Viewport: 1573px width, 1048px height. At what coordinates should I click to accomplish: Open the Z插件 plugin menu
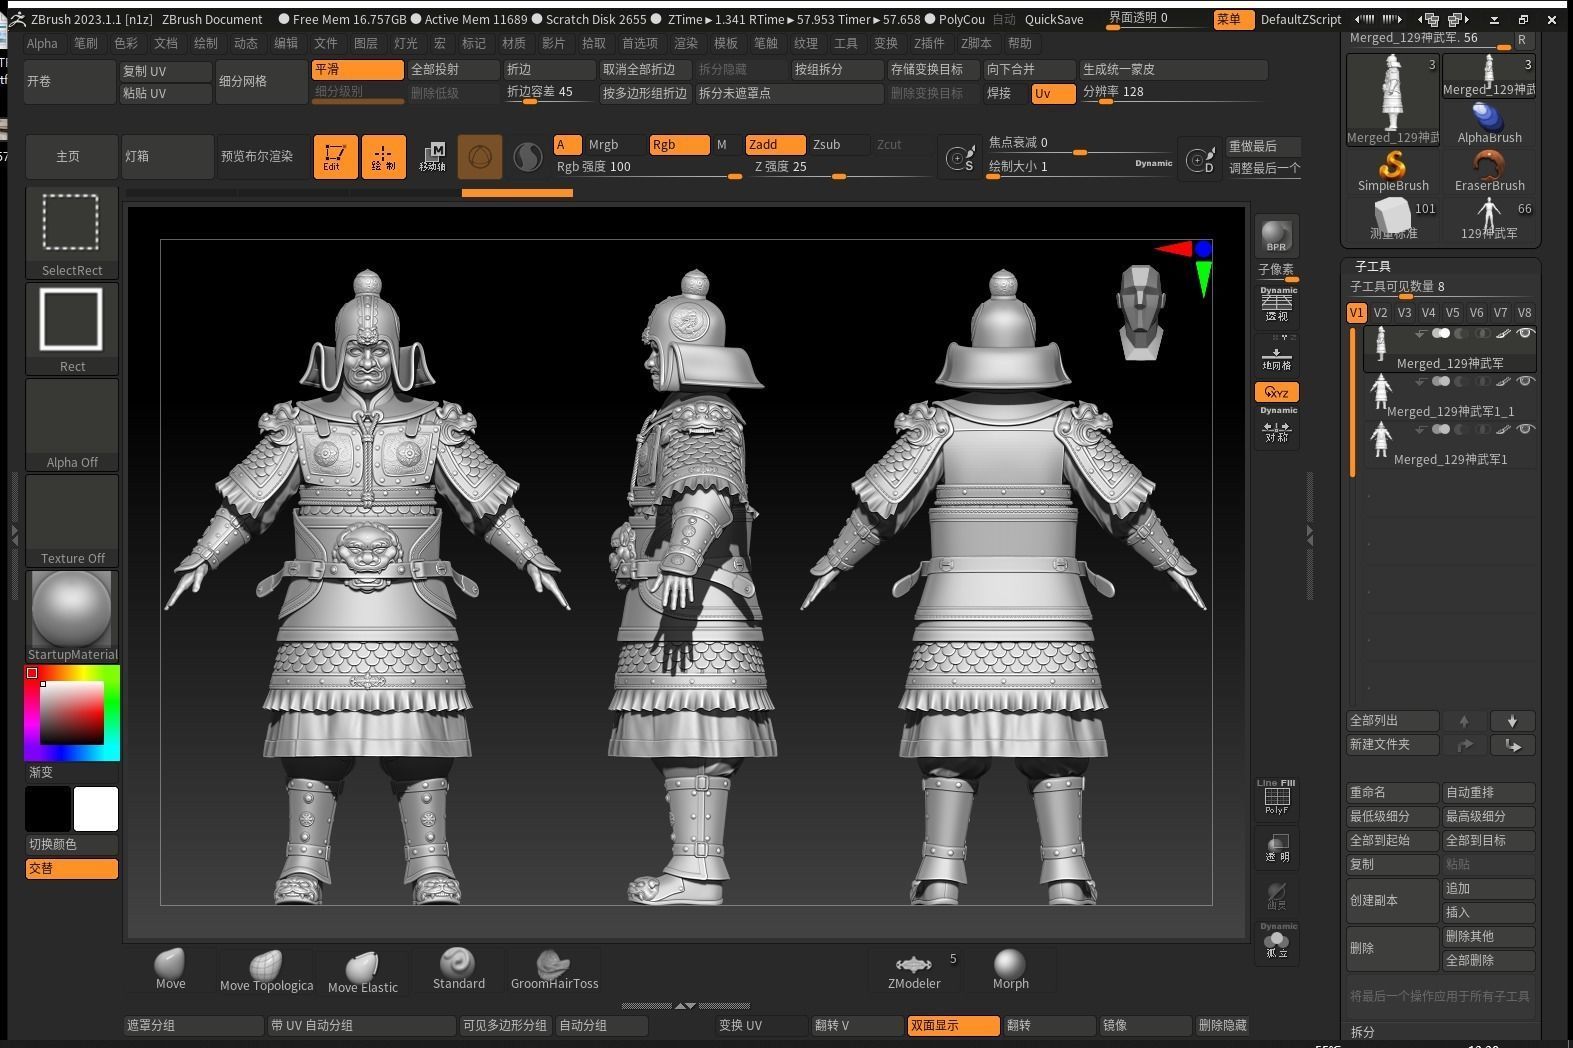[x=929, y=43]
